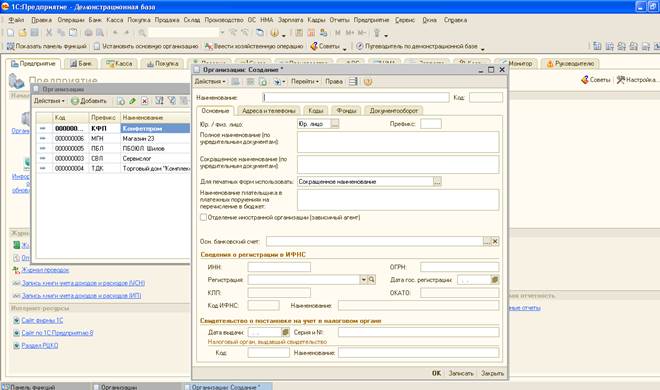
Task: Select the Магазин 23 row in organizations list
Action: coord(113,138)
